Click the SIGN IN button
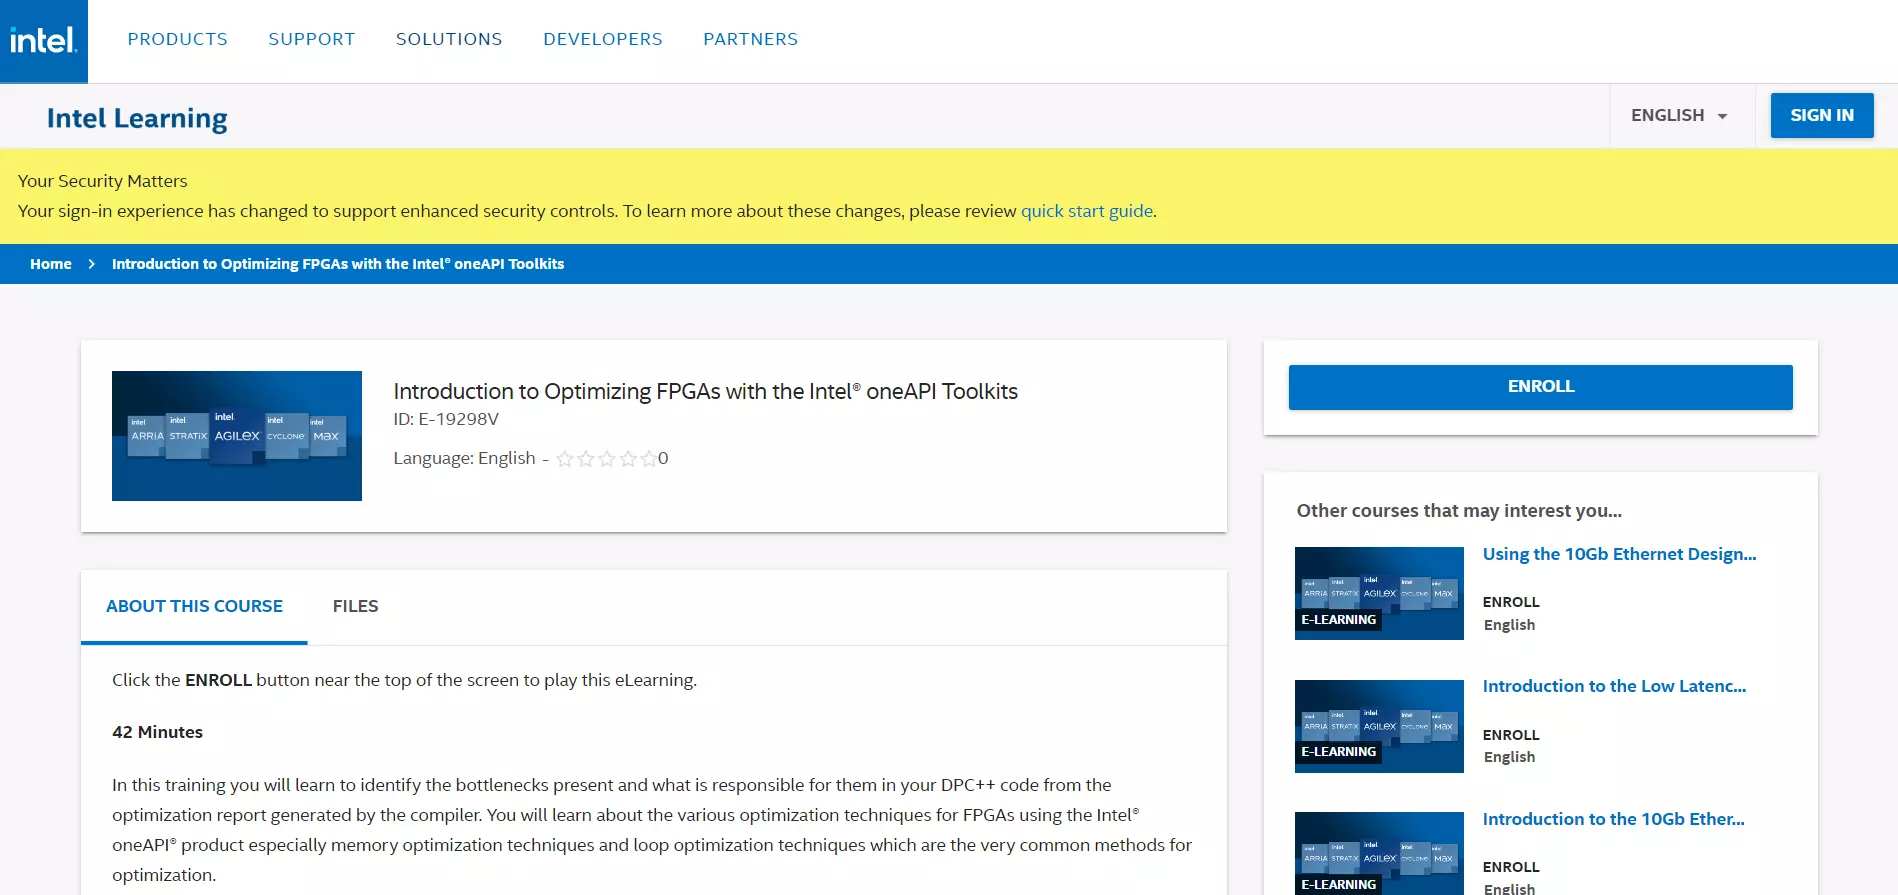This screenshot has width=1898, height=895. pyautogui.click(x=1821, y=116)
